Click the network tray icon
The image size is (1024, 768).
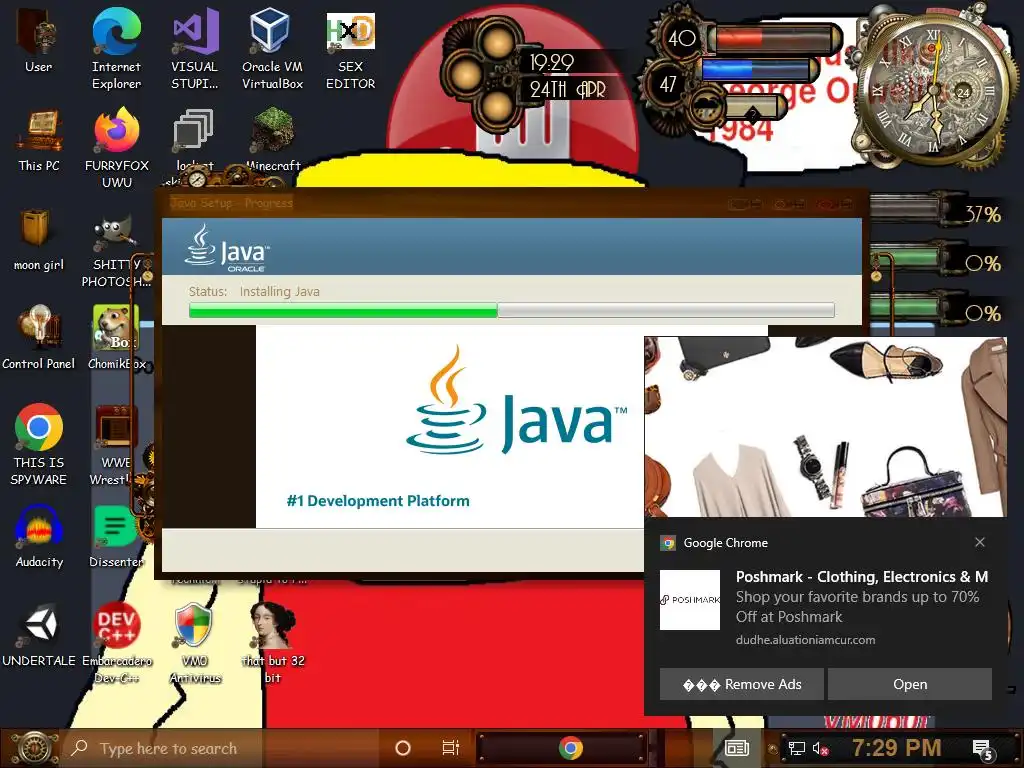click(796, 748)
